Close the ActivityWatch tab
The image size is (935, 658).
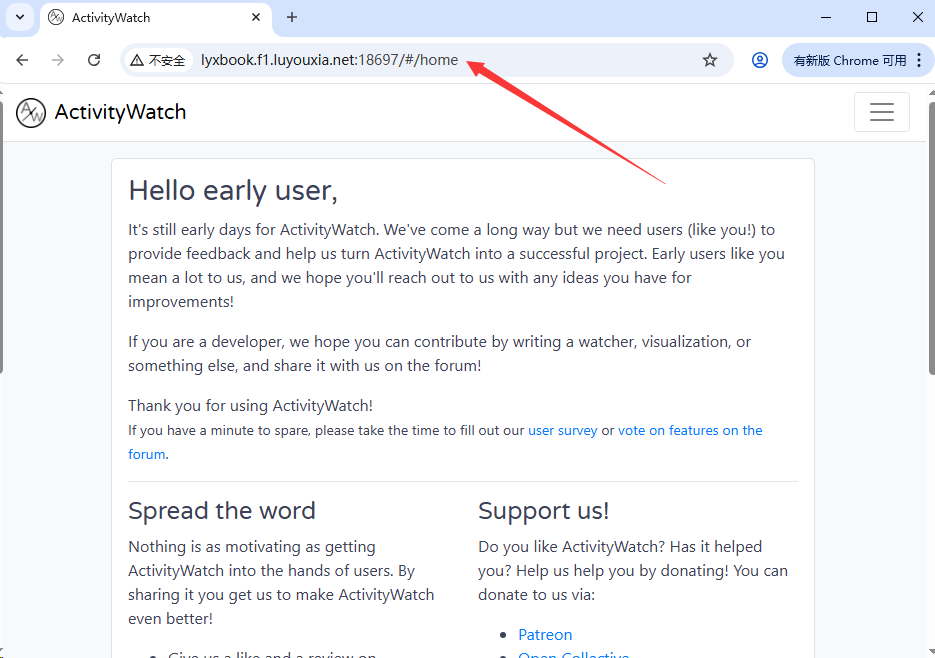pos(256,17)
